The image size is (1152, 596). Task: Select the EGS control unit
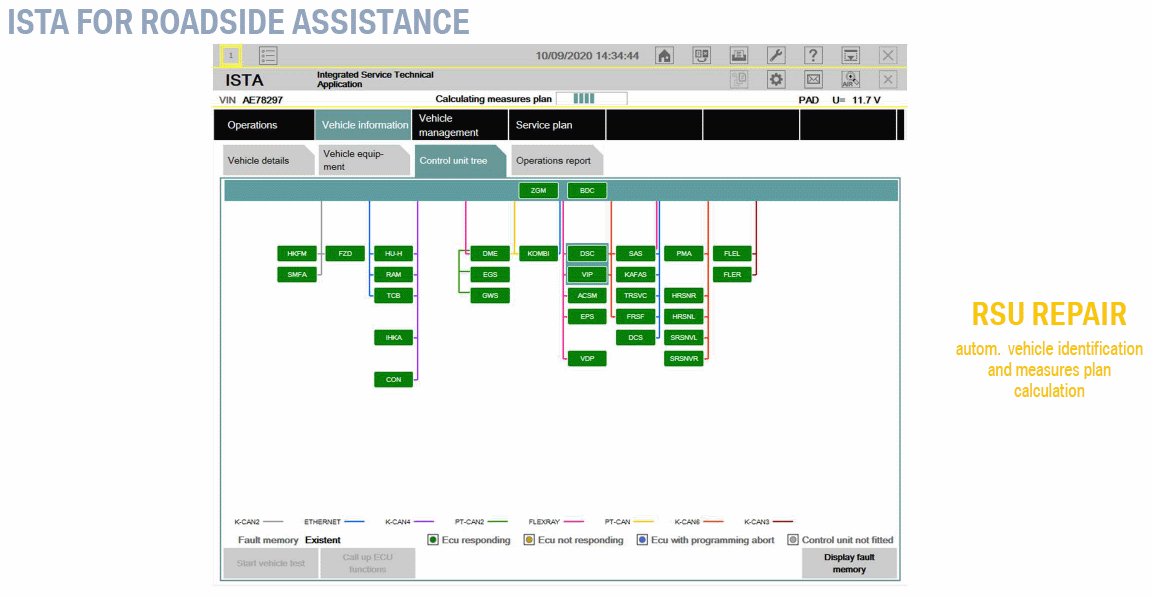[x=490, y=275]
